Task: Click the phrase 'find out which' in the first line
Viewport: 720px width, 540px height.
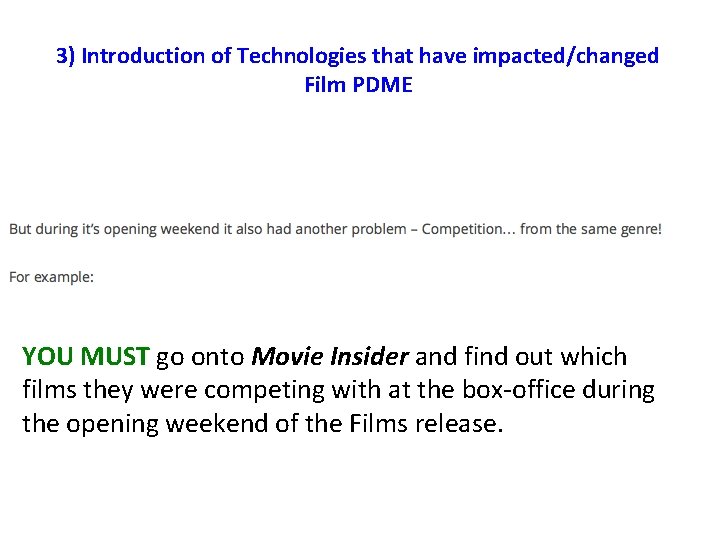Action: 549,357
